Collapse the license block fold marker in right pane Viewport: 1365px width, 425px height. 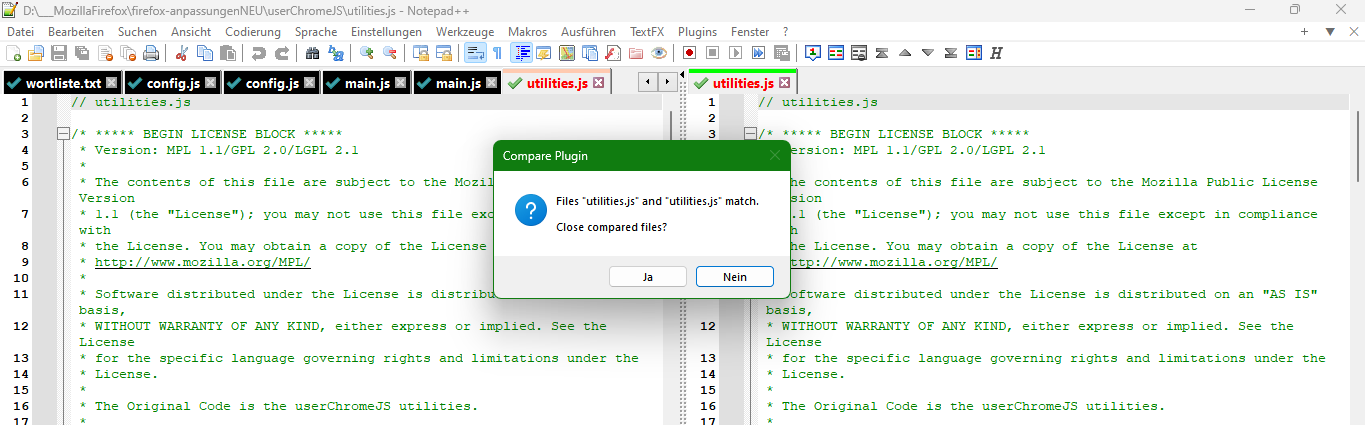point(750,134)
